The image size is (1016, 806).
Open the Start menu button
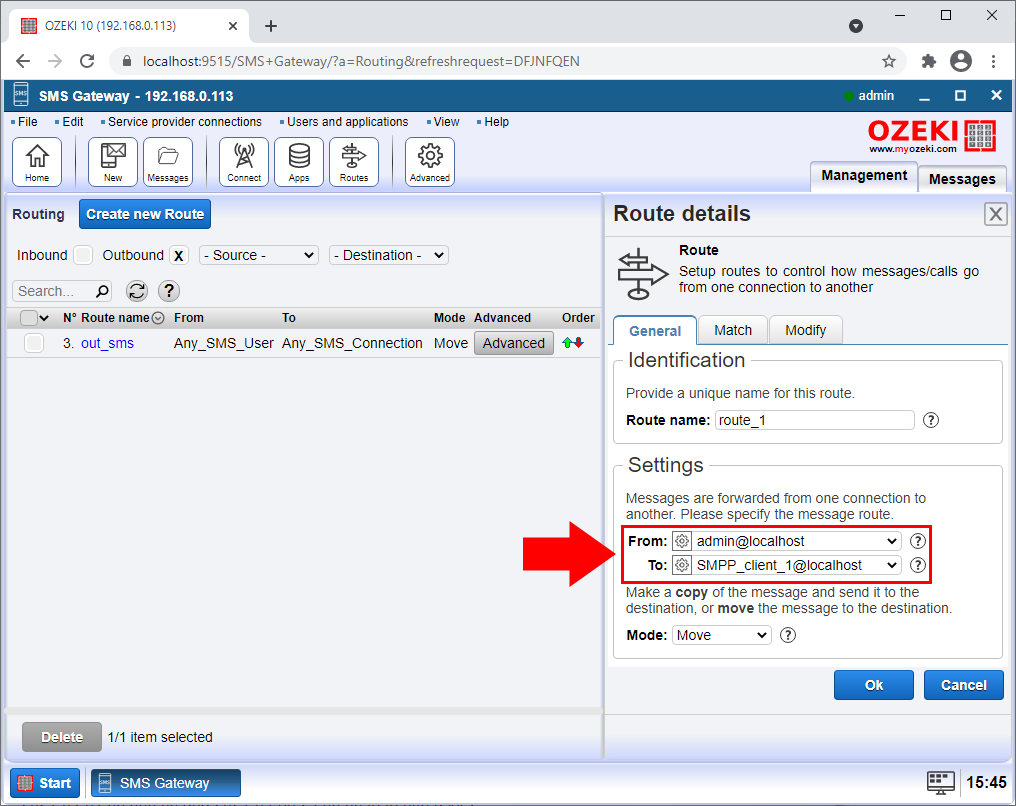(45, 783)
